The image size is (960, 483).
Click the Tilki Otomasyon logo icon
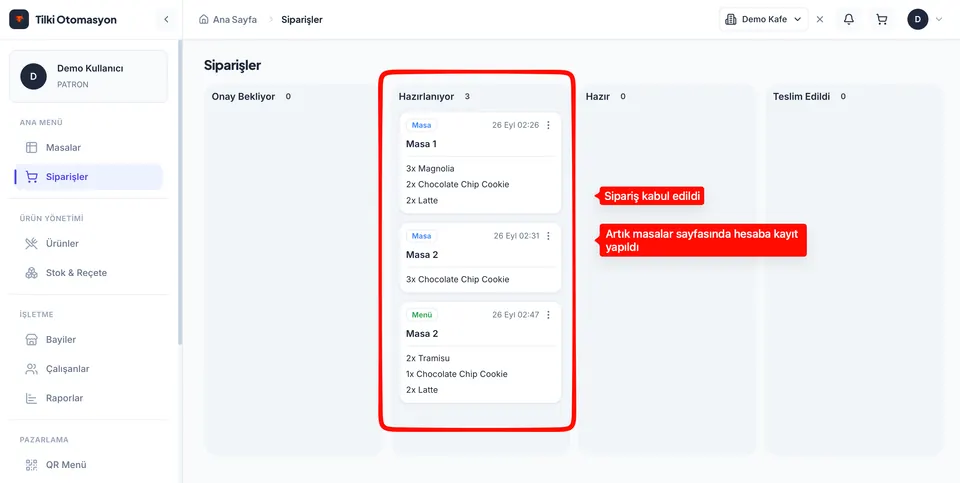click(x=19, y=20)
